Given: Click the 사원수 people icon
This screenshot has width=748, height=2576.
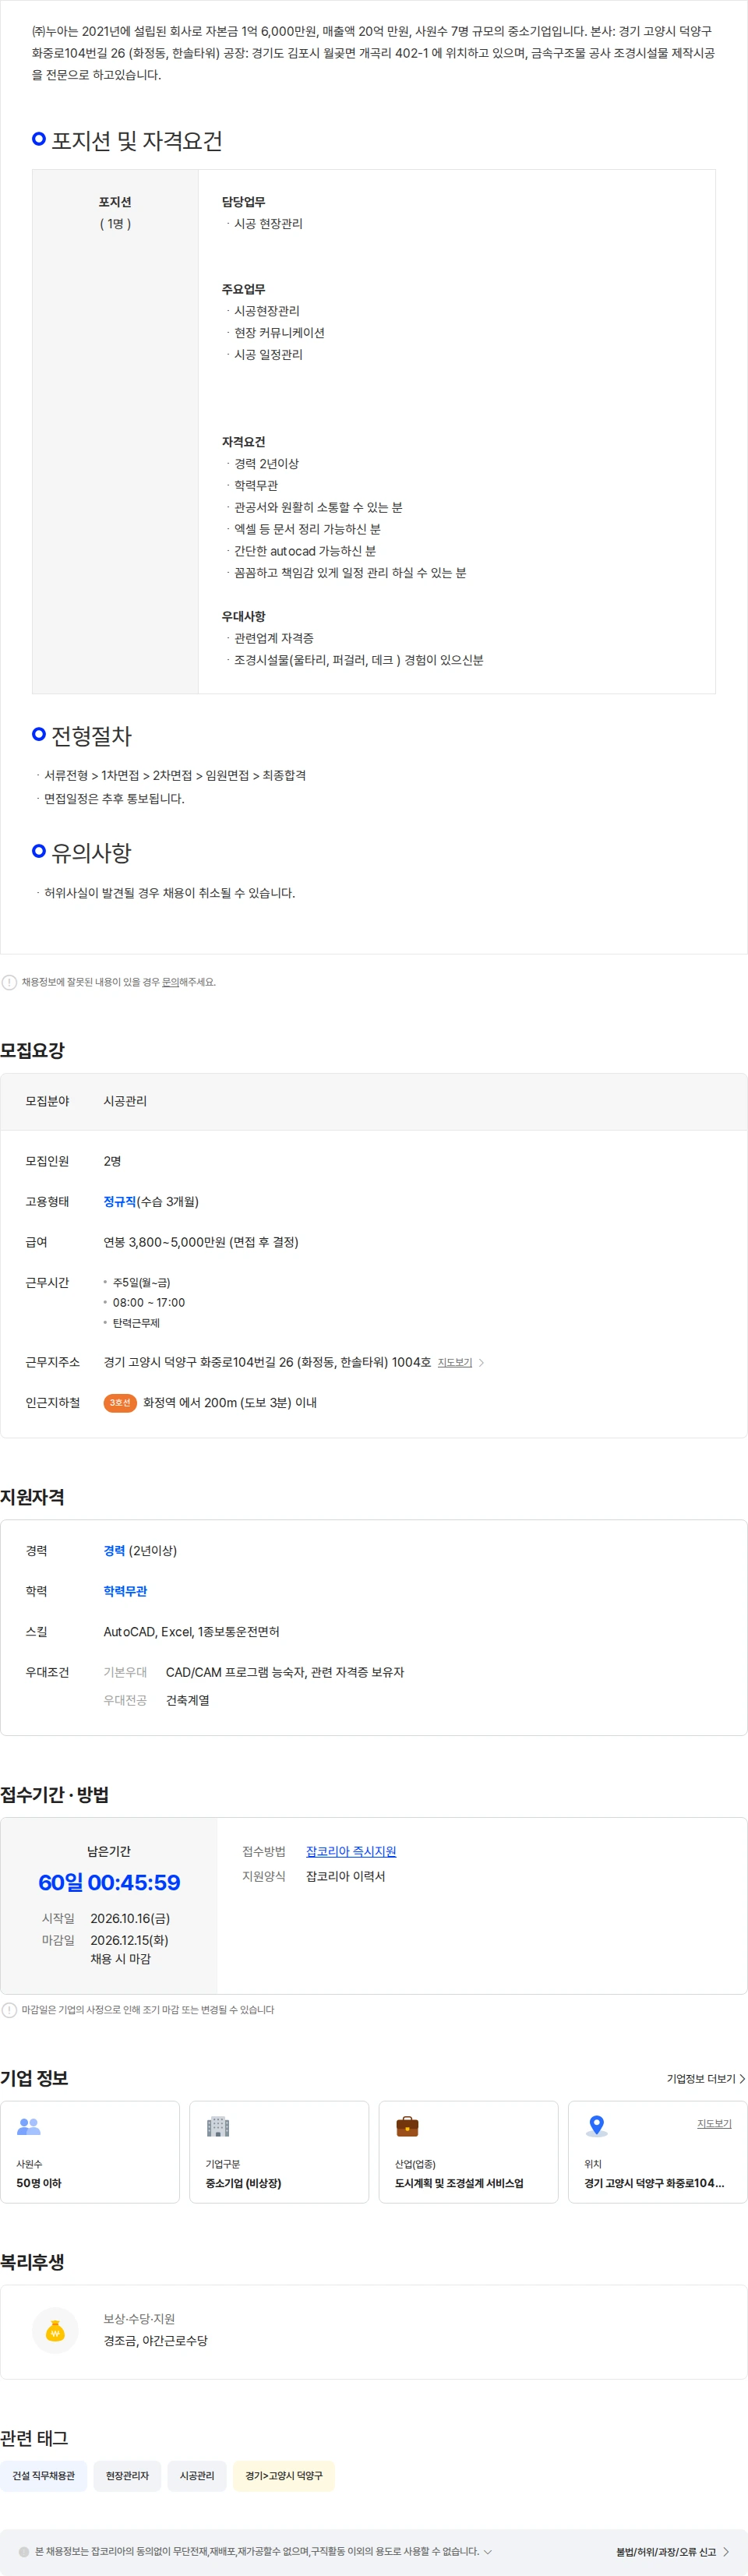Looking at the screenshot, I should 29,2126.
